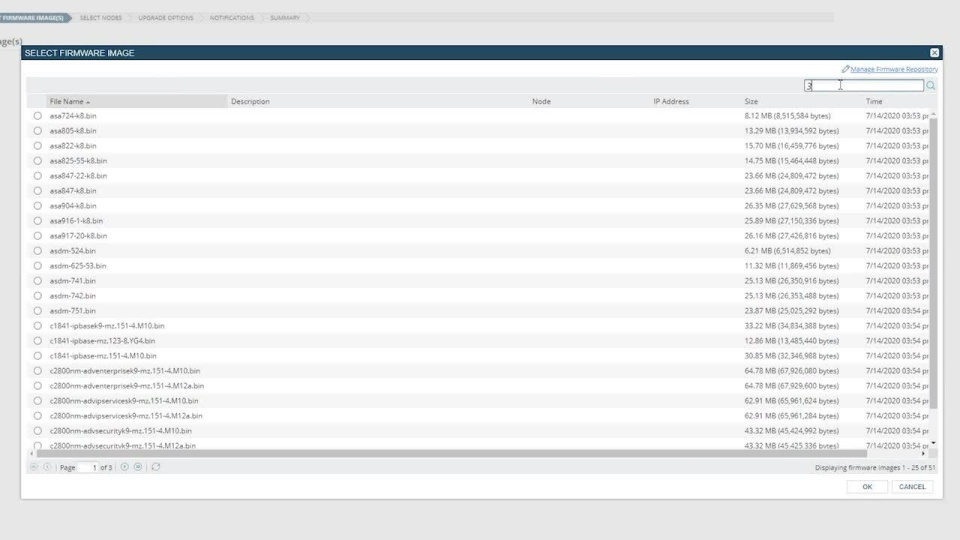Click the horizontal scrollbar thumb

click(x=452, y=454)
